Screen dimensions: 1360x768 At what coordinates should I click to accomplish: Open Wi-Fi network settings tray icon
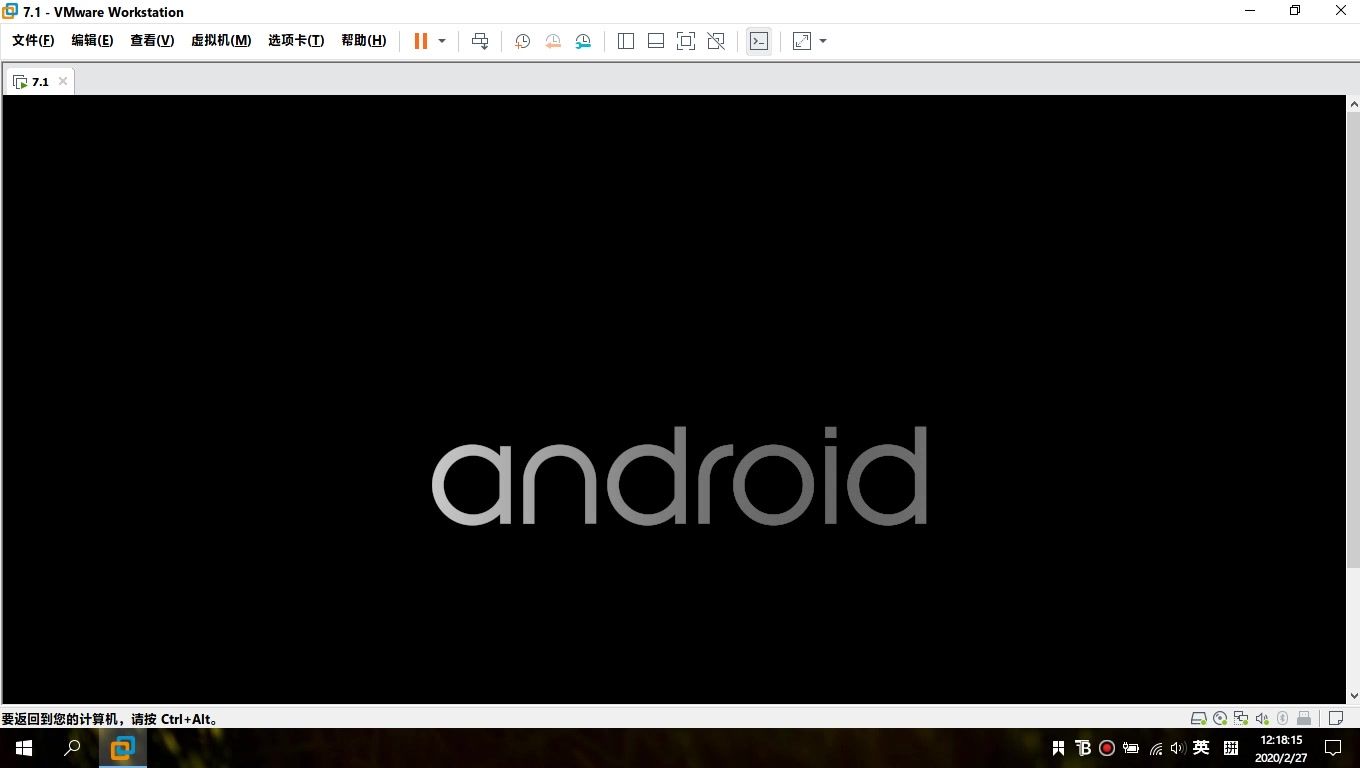[1156, 748]
